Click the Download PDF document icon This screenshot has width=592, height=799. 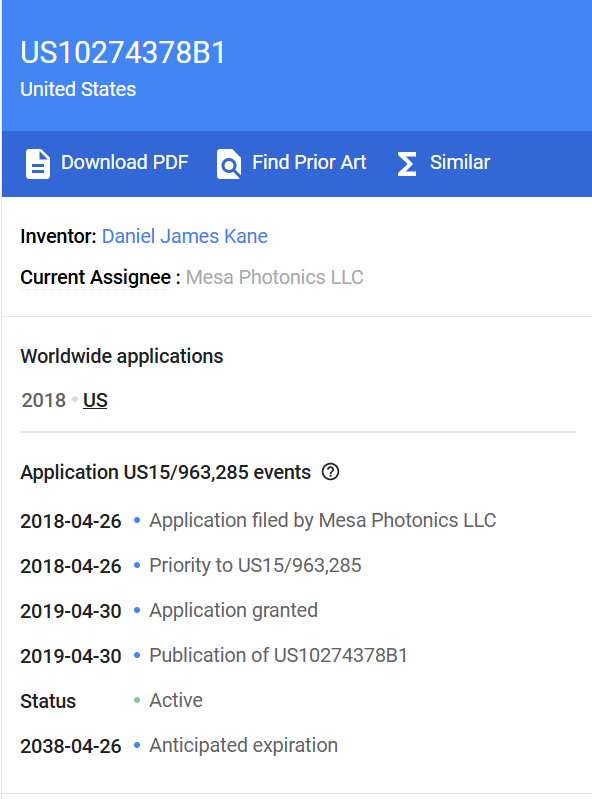click(x=38, y=164)
